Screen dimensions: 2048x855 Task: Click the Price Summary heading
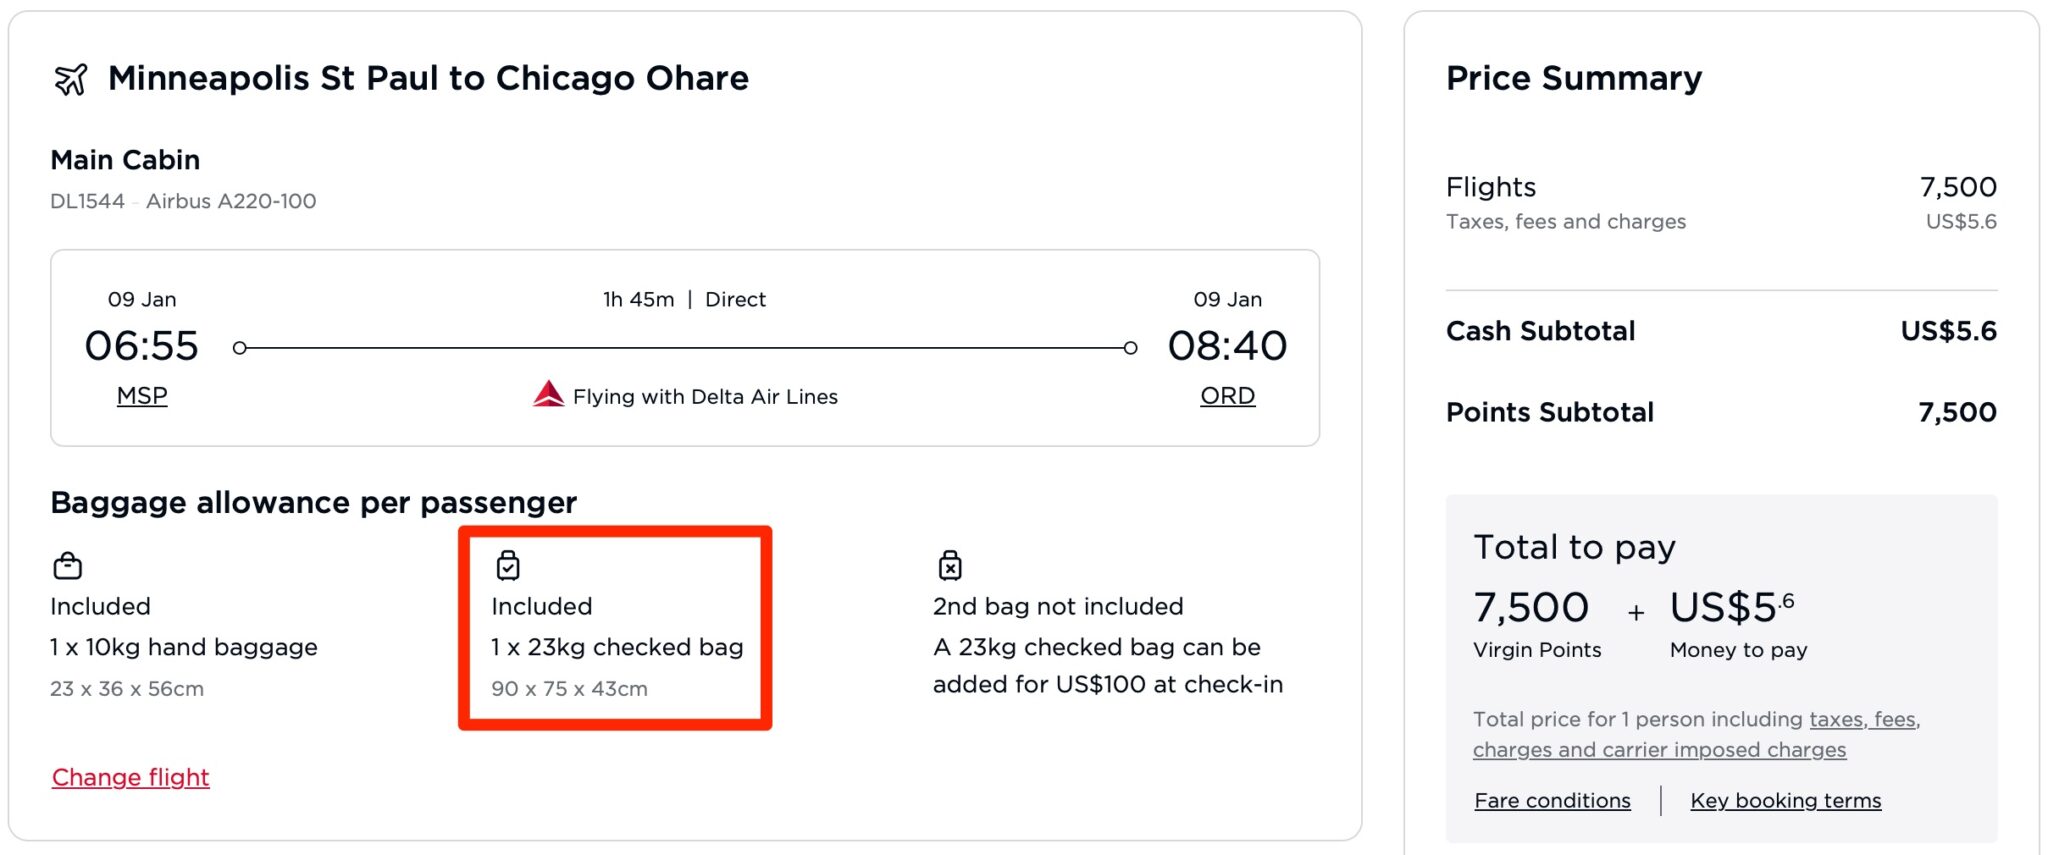(1572, 77)
